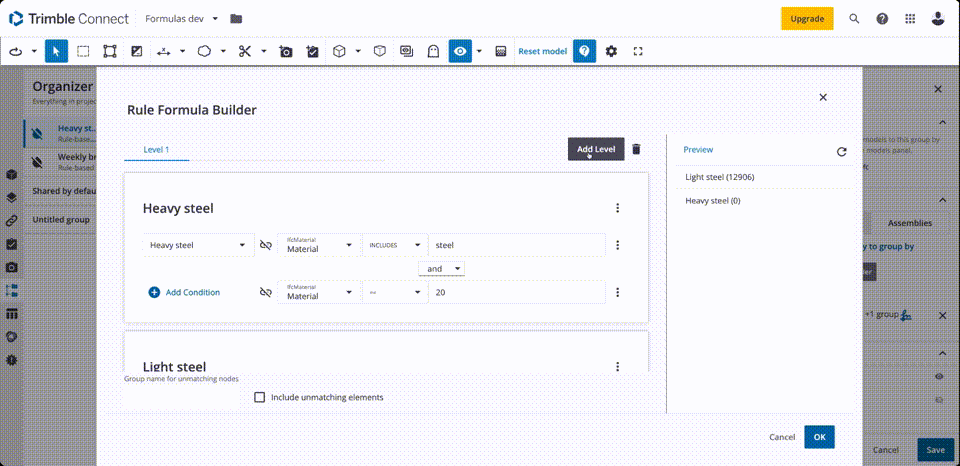Click Reset model in toolbar
960x466 pixels.
(542, 51)
